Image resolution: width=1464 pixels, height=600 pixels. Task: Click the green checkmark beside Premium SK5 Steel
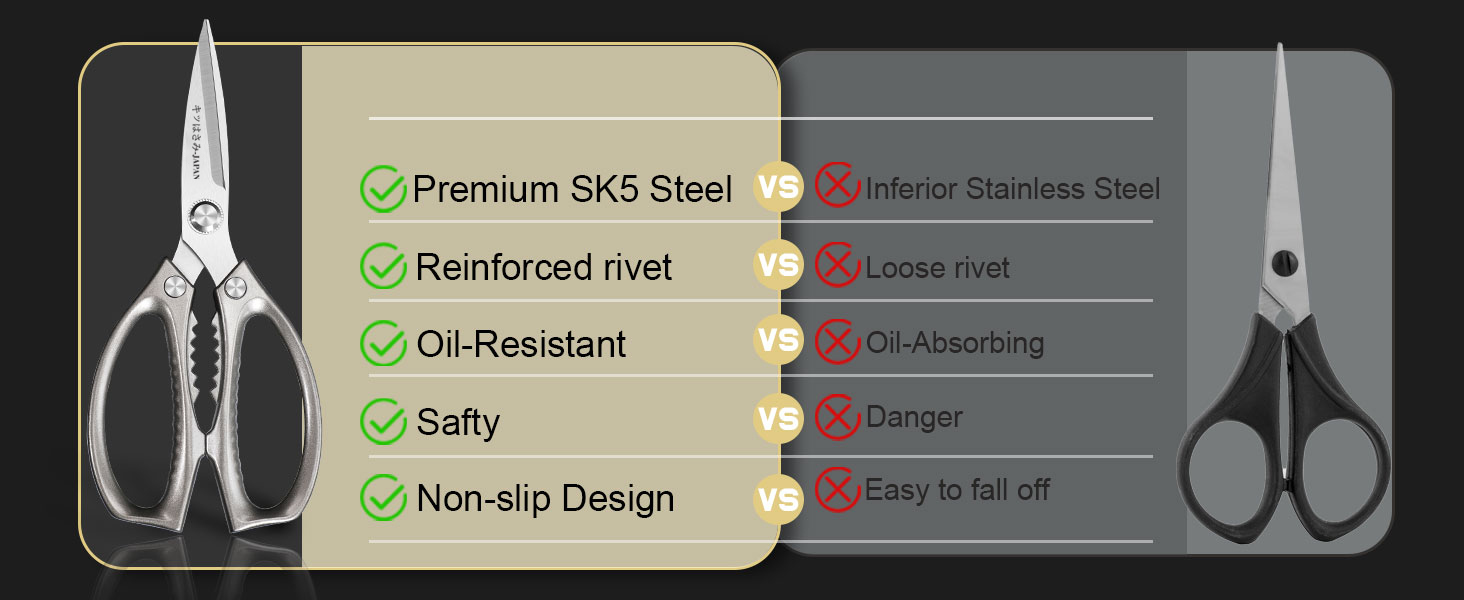point(382,188)
